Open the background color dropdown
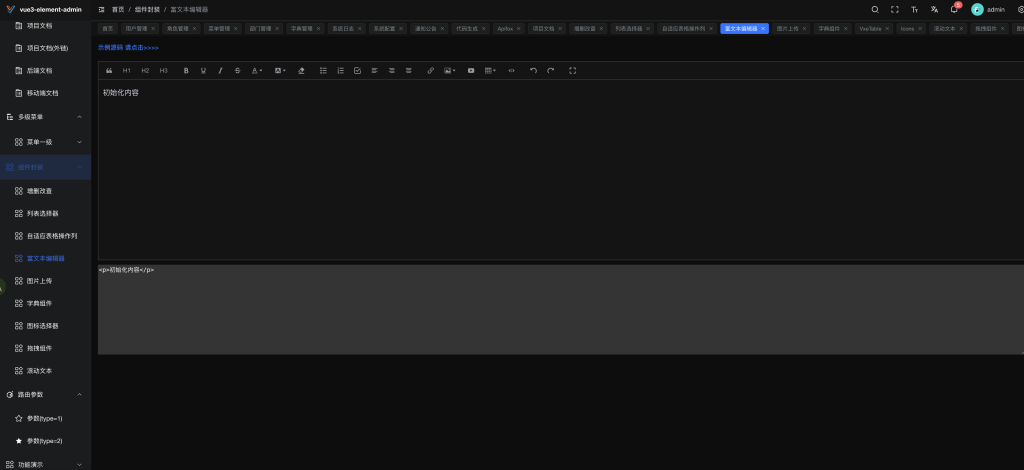Image resolution: width=1024 pixels, height=470 pixels. (x=280, y=70)
